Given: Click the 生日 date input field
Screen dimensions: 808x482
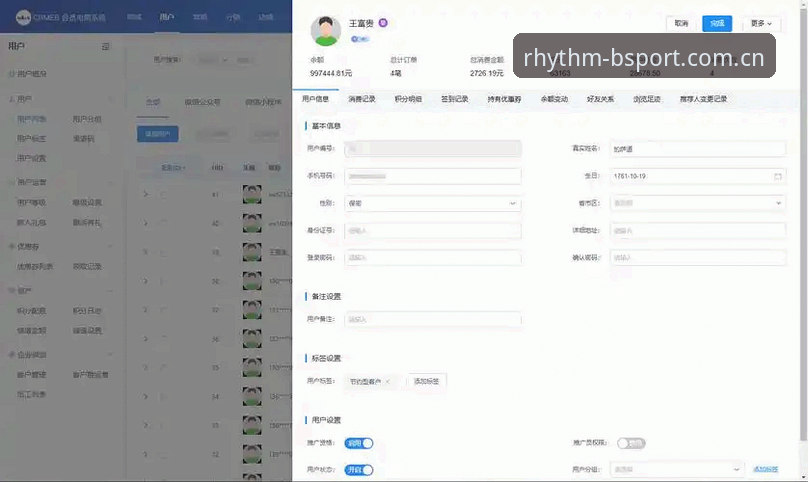Looking at the screenshot, I should pos(698,176).
